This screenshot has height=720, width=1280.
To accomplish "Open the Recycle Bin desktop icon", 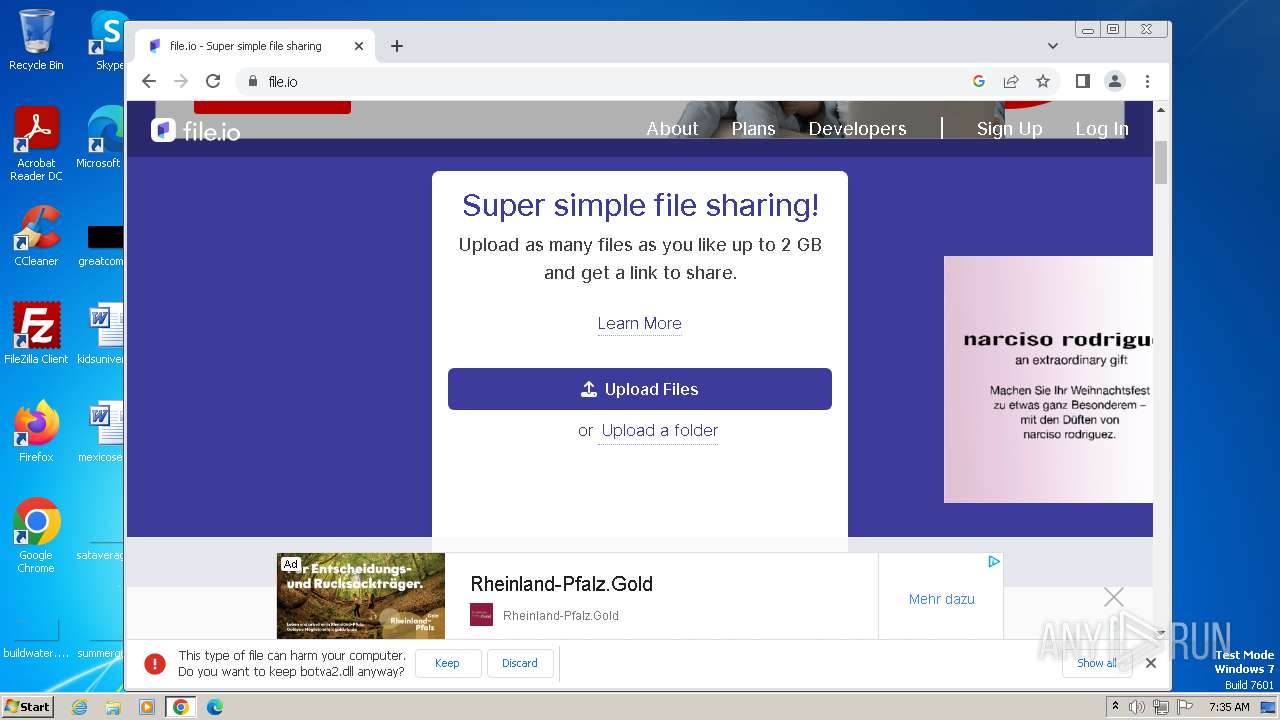I will (x=36, y=41).
